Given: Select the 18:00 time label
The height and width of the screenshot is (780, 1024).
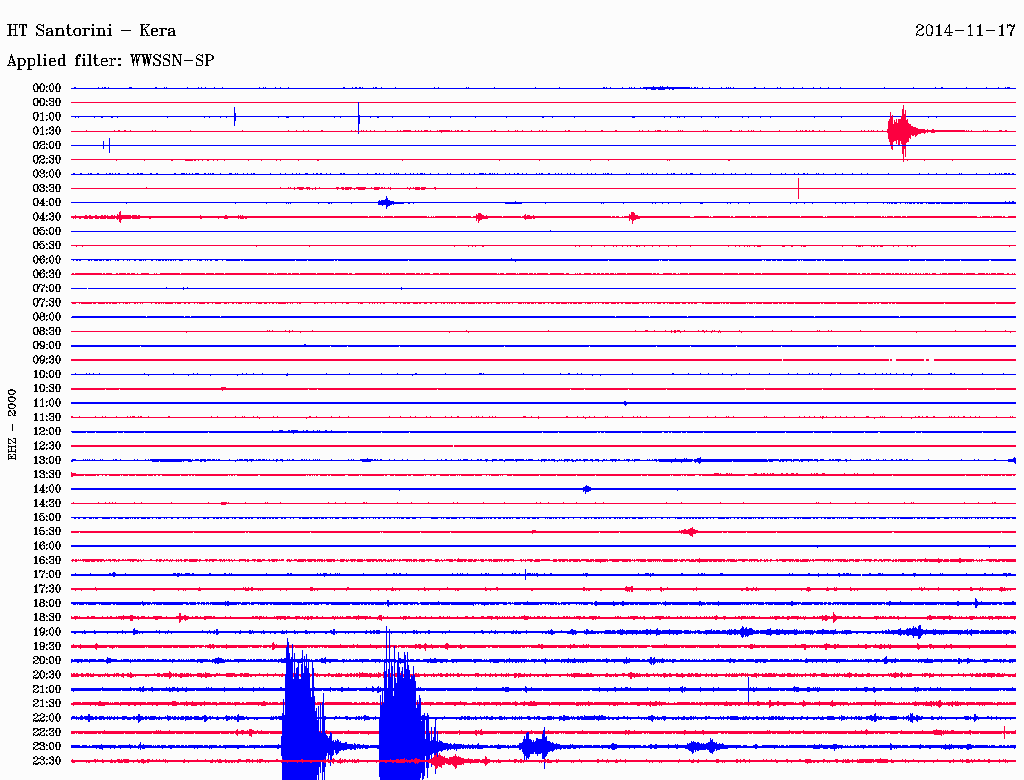Looking at the screenshot, I should click(47, 603).
